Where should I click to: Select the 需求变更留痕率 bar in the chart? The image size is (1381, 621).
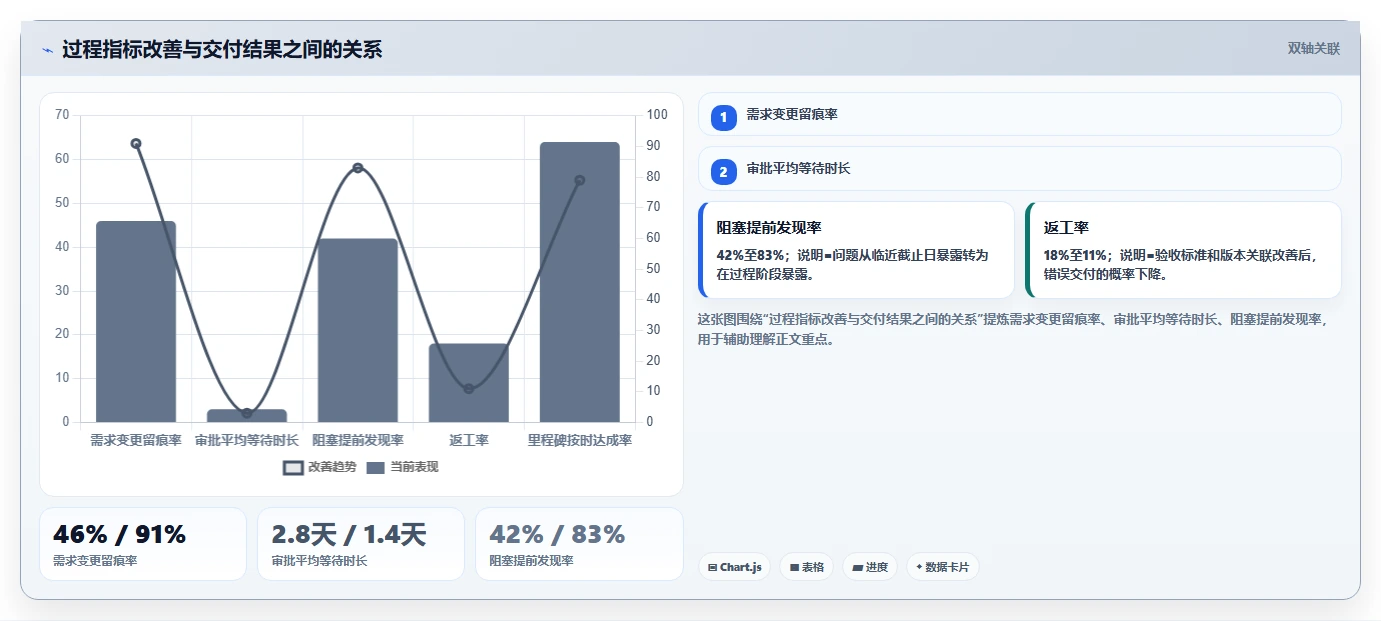pyautogui.click(x=136, y=322)
